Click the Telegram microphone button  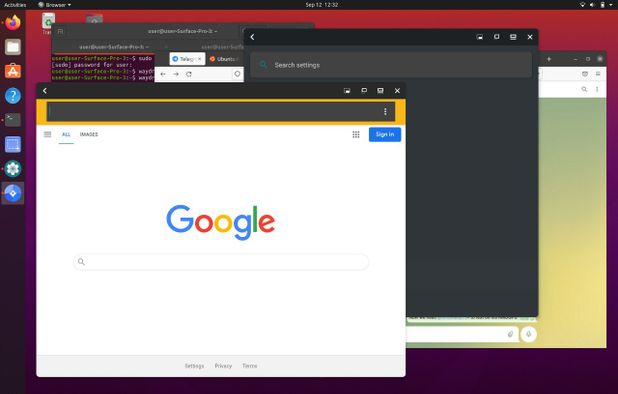(529, 334)
